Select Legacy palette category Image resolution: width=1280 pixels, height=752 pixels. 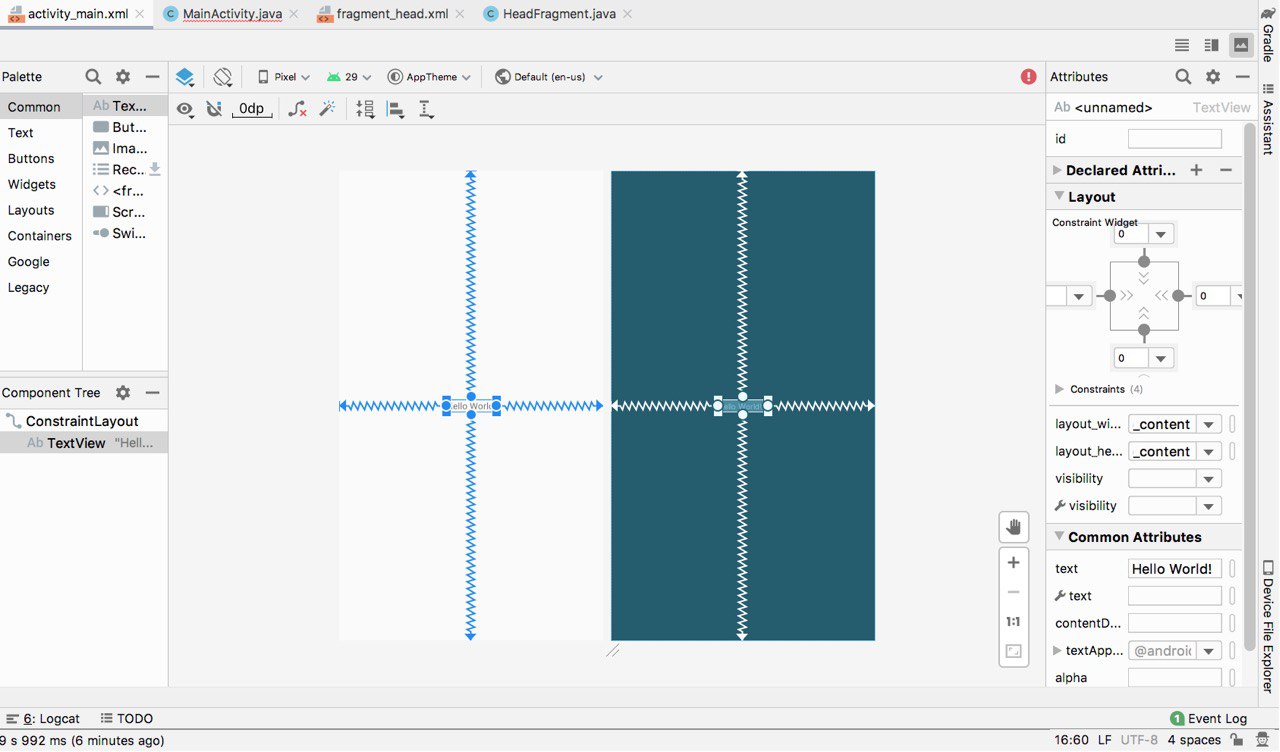[41, 288]
